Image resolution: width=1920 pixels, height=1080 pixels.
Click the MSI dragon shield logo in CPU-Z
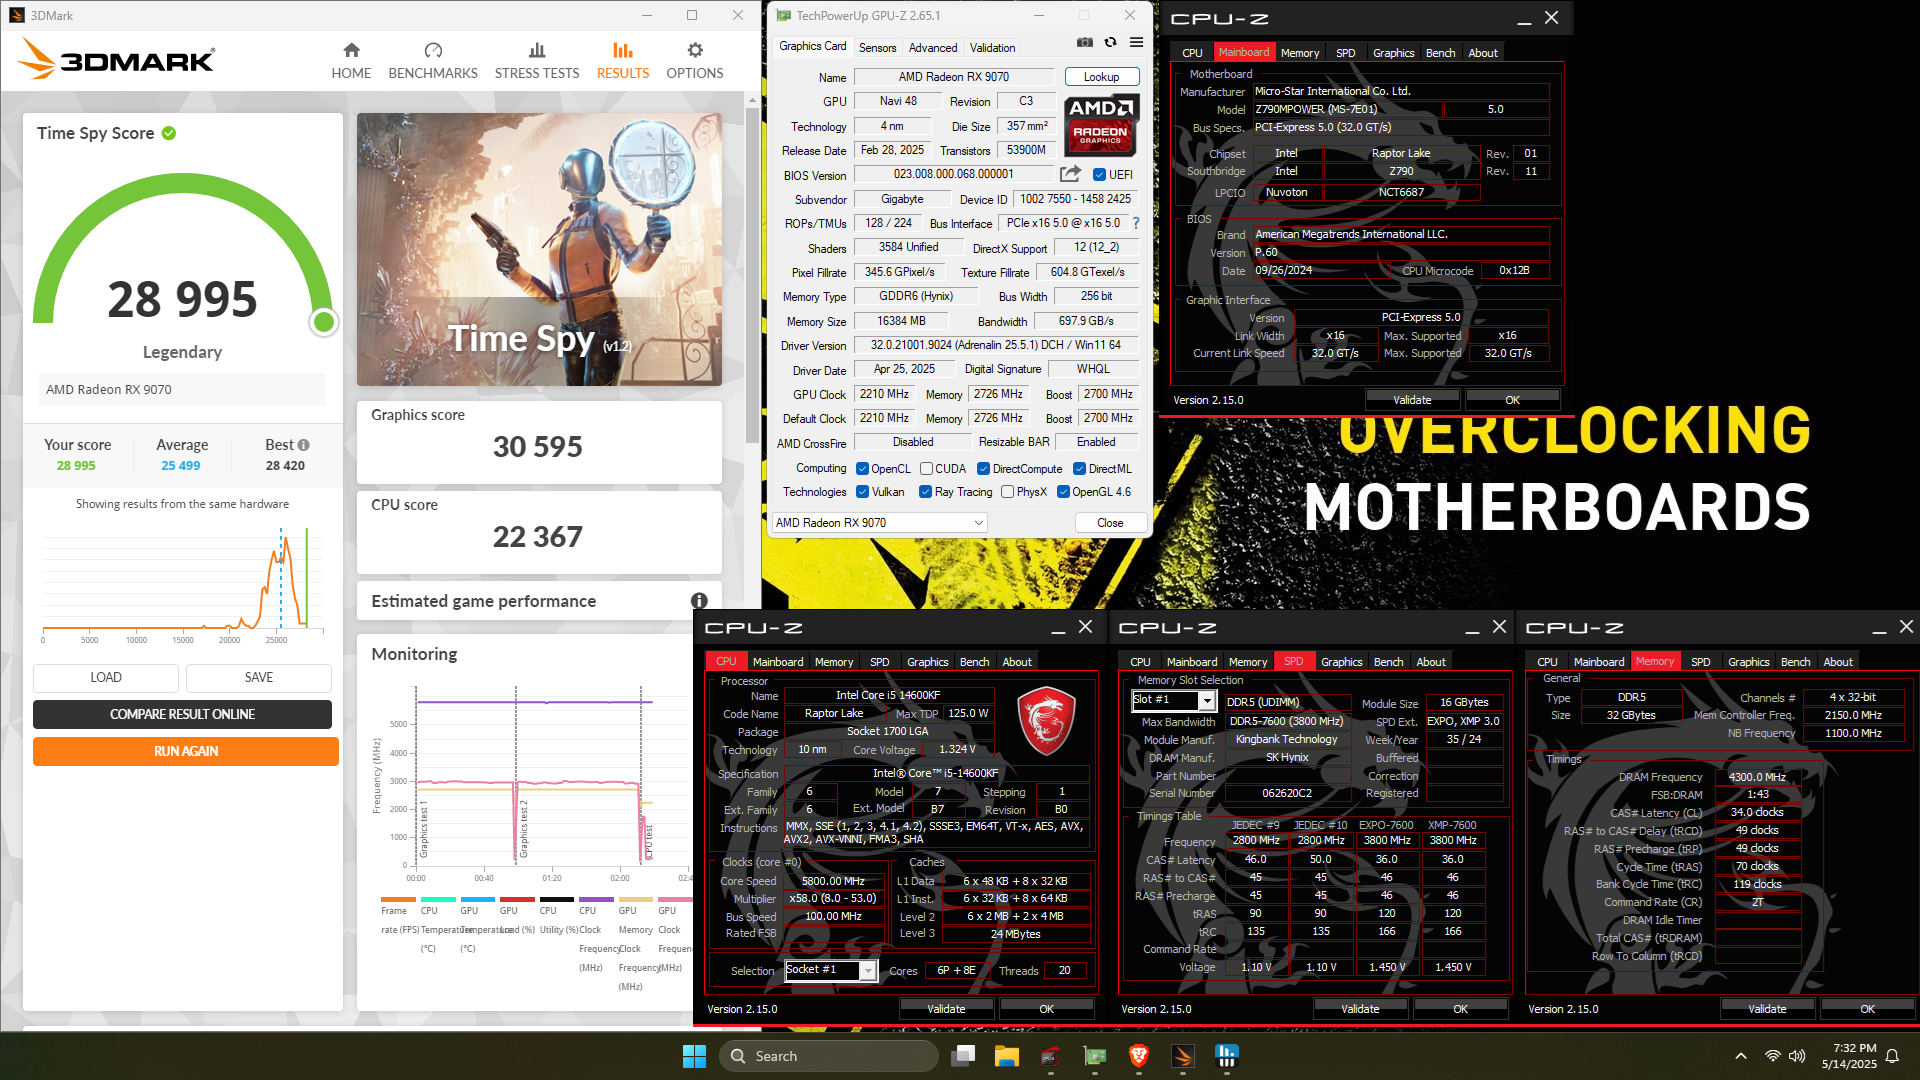pyautogui.click(x=1046, y=720)
